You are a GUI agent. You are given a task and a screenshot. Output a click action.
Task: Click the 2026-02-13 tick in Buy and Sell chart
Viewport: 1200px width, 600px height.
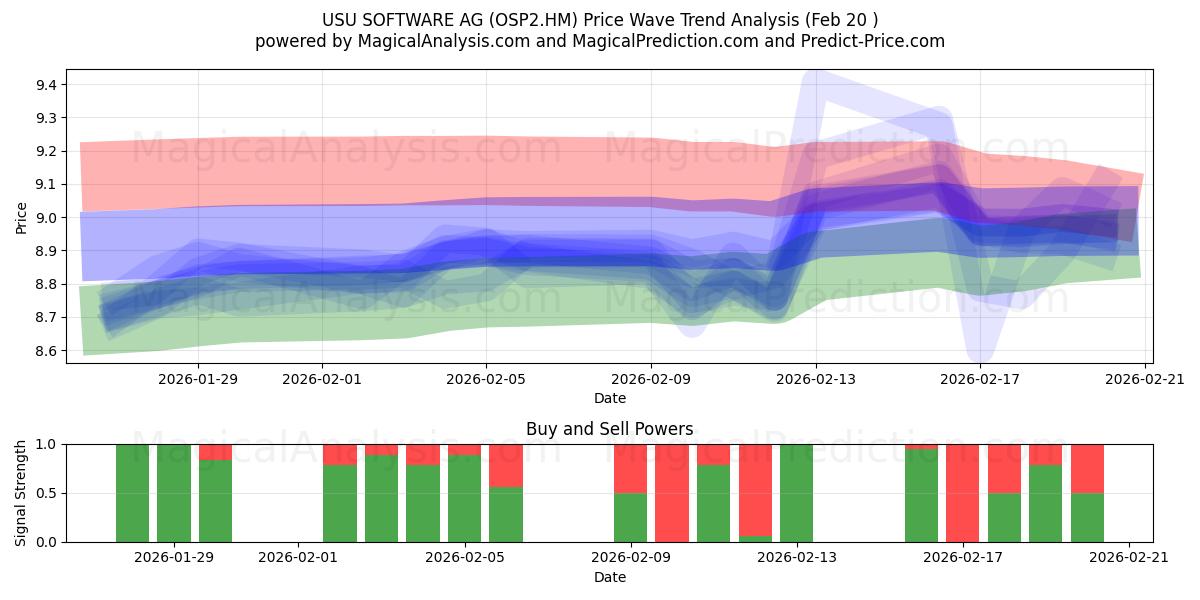point(797,558)
